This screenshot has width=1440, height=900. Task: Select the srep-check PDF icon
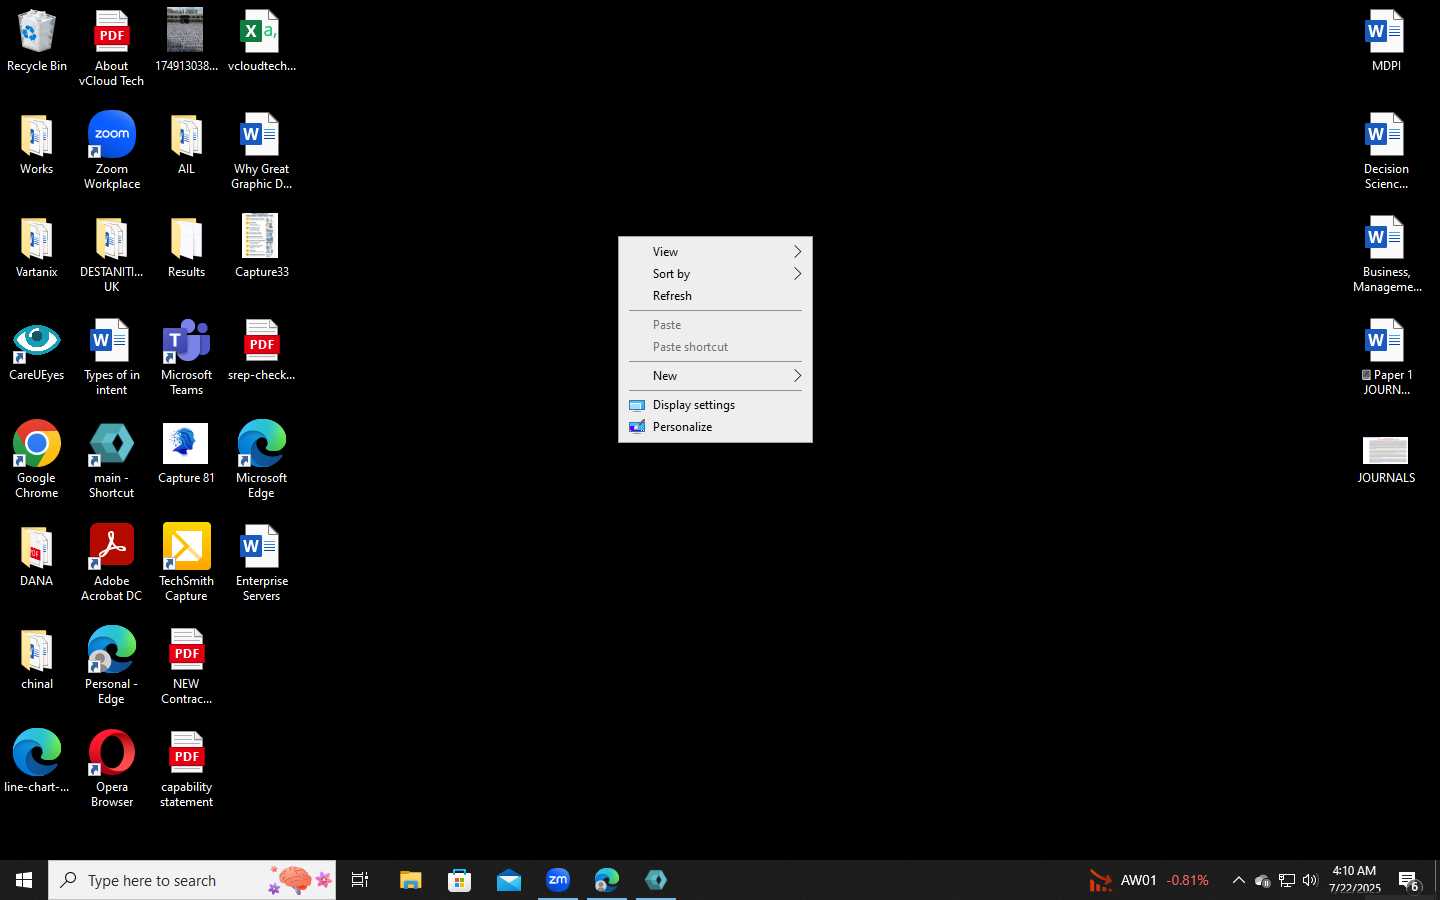262,351
